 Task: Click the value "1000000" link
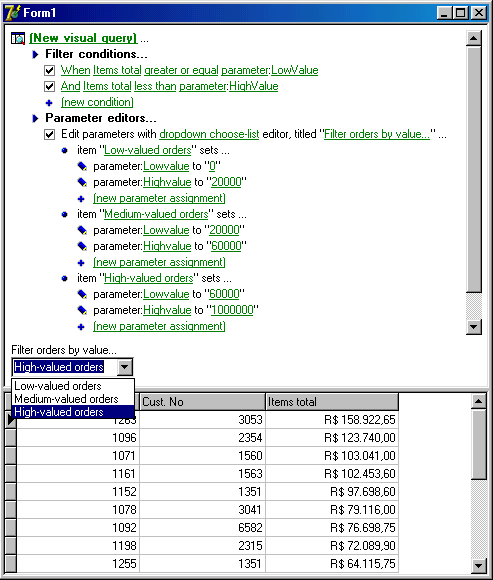232,310
